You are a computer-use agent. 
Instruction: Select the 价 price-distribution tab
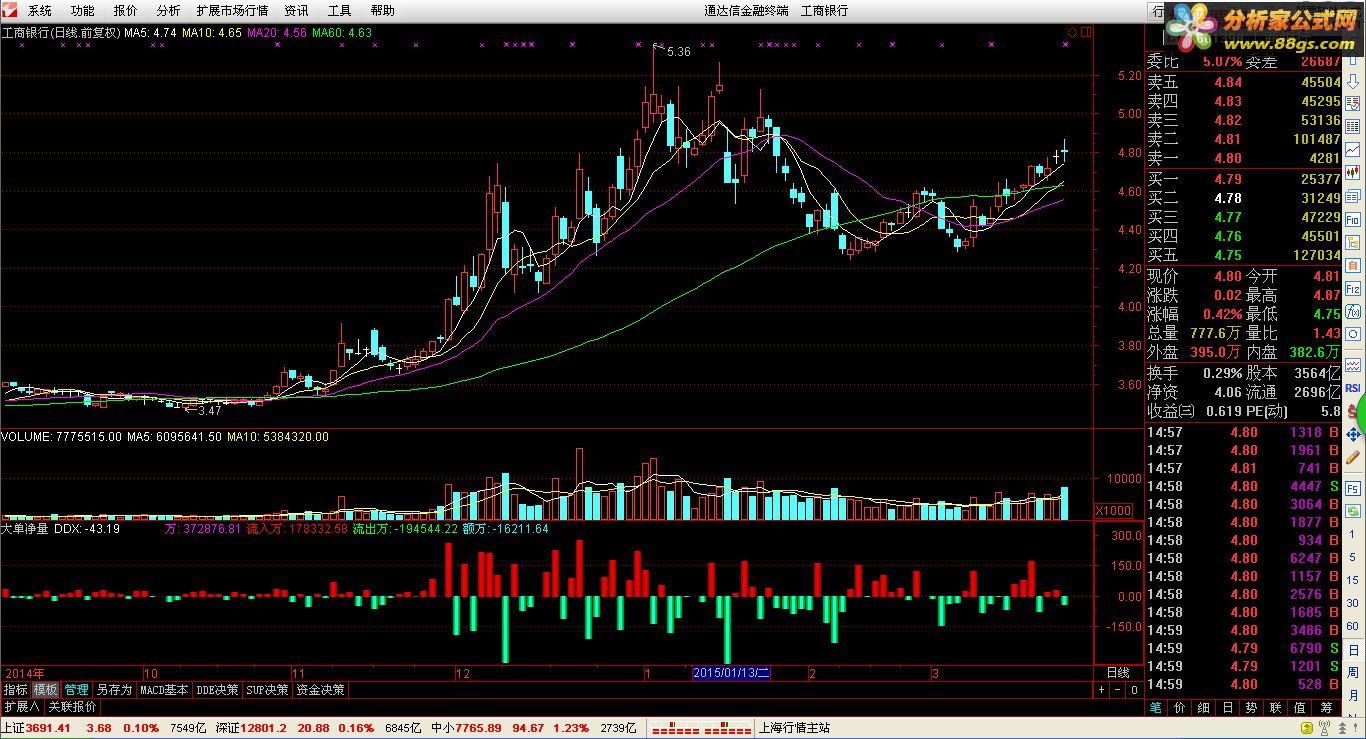click(1179, 707)
